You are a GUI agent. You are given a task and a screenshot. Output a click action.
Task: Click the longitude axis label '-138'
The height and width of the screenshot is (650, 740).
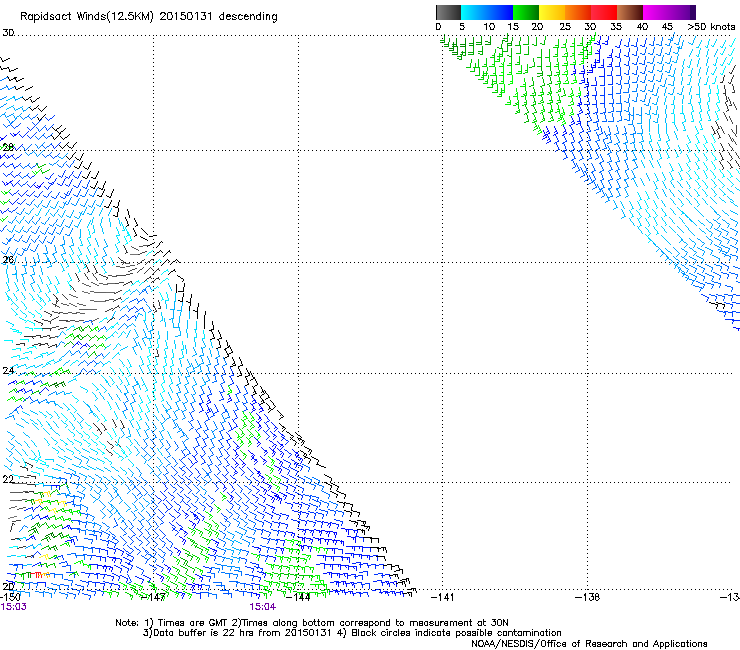tap(588, 597)
